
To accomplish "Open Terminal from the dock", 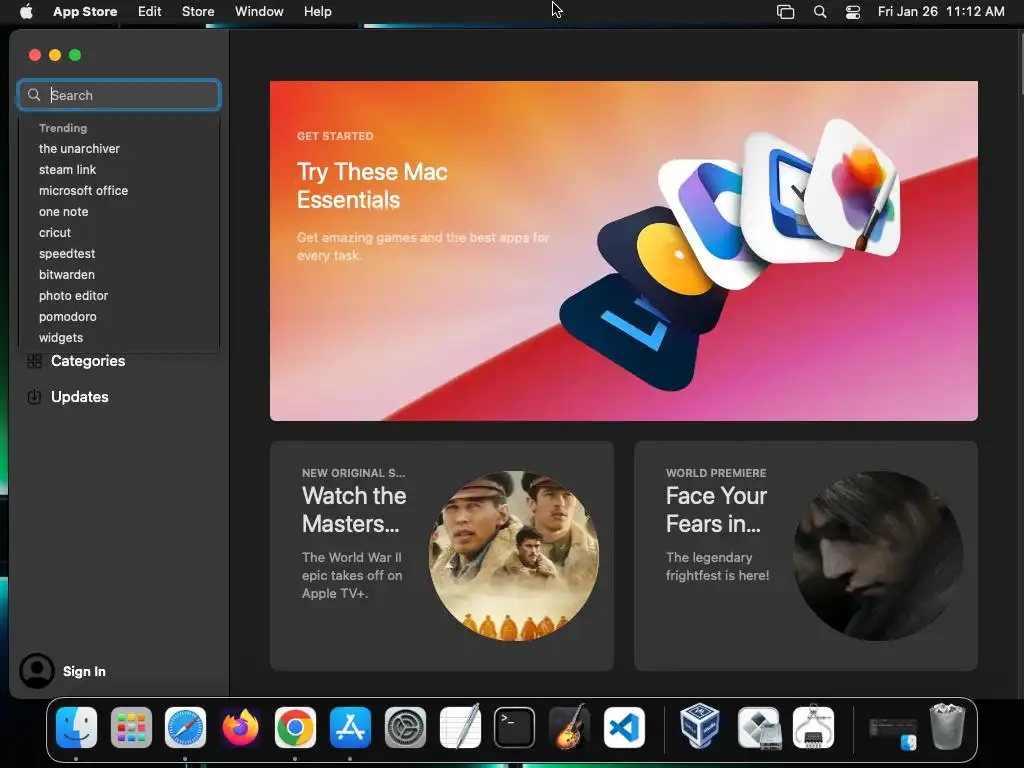I will (x=515, y=728).
